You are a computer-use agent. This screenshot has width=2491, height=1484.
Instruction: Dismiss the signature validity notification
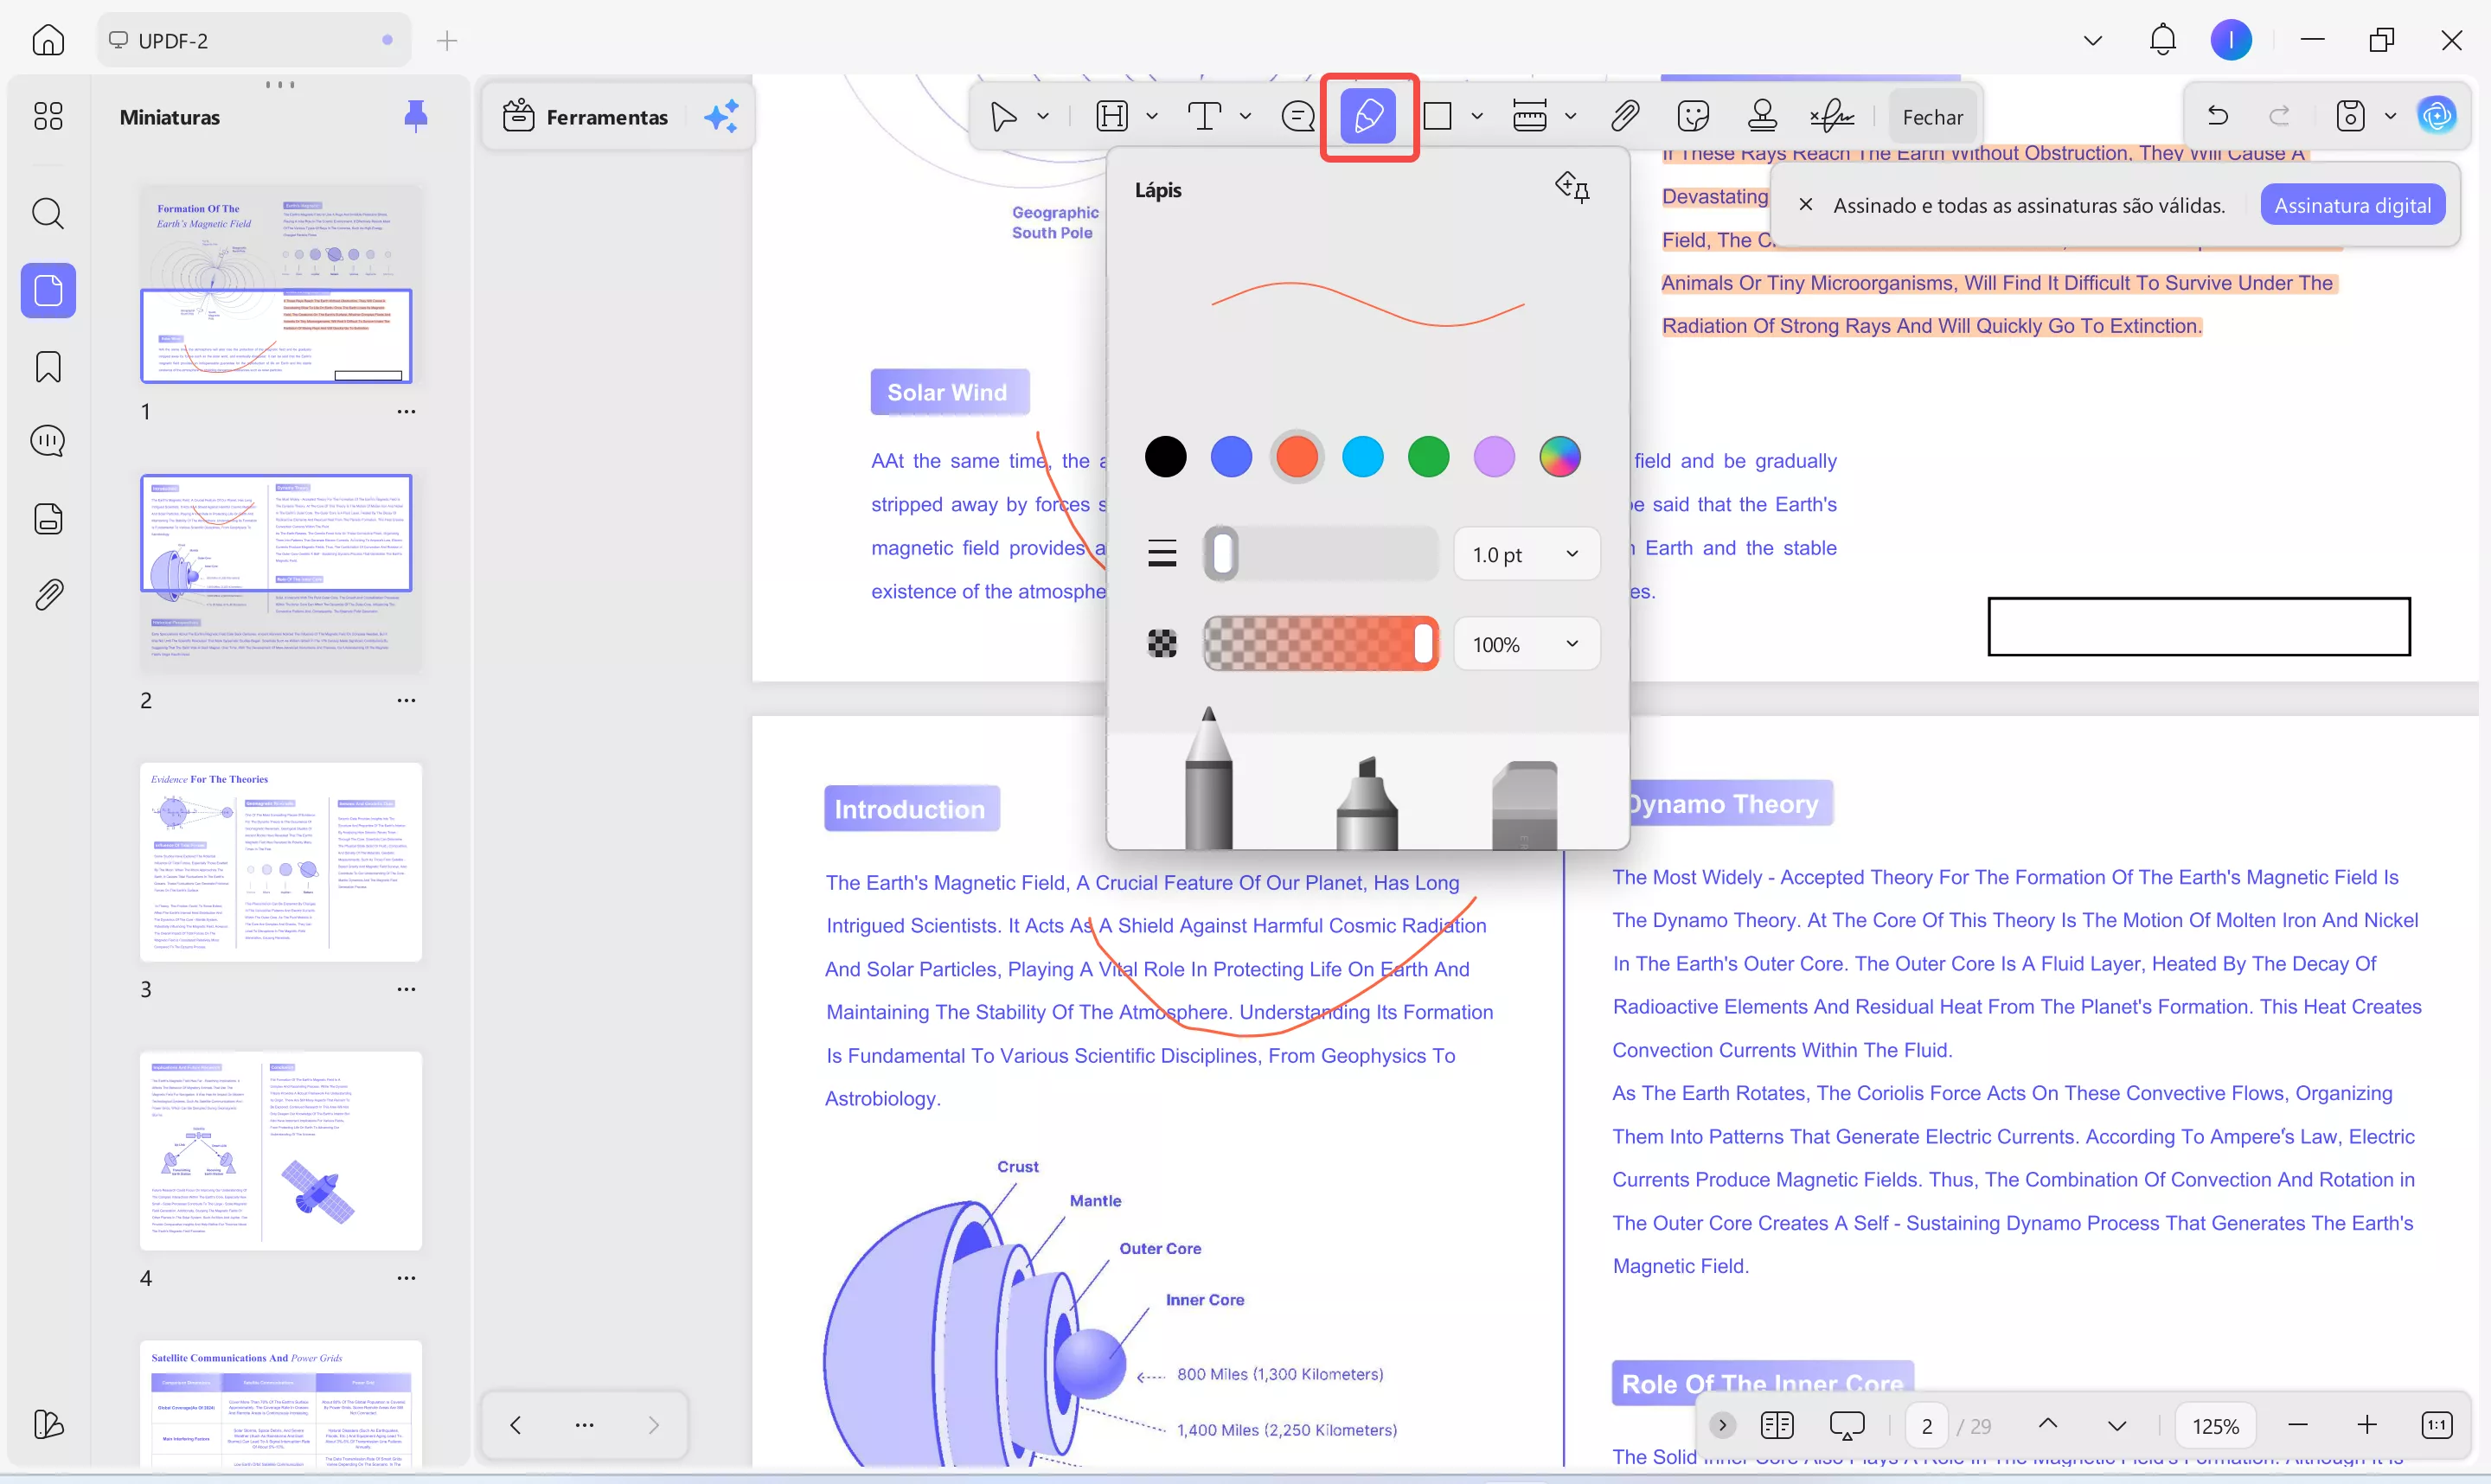click(1805, 204)
